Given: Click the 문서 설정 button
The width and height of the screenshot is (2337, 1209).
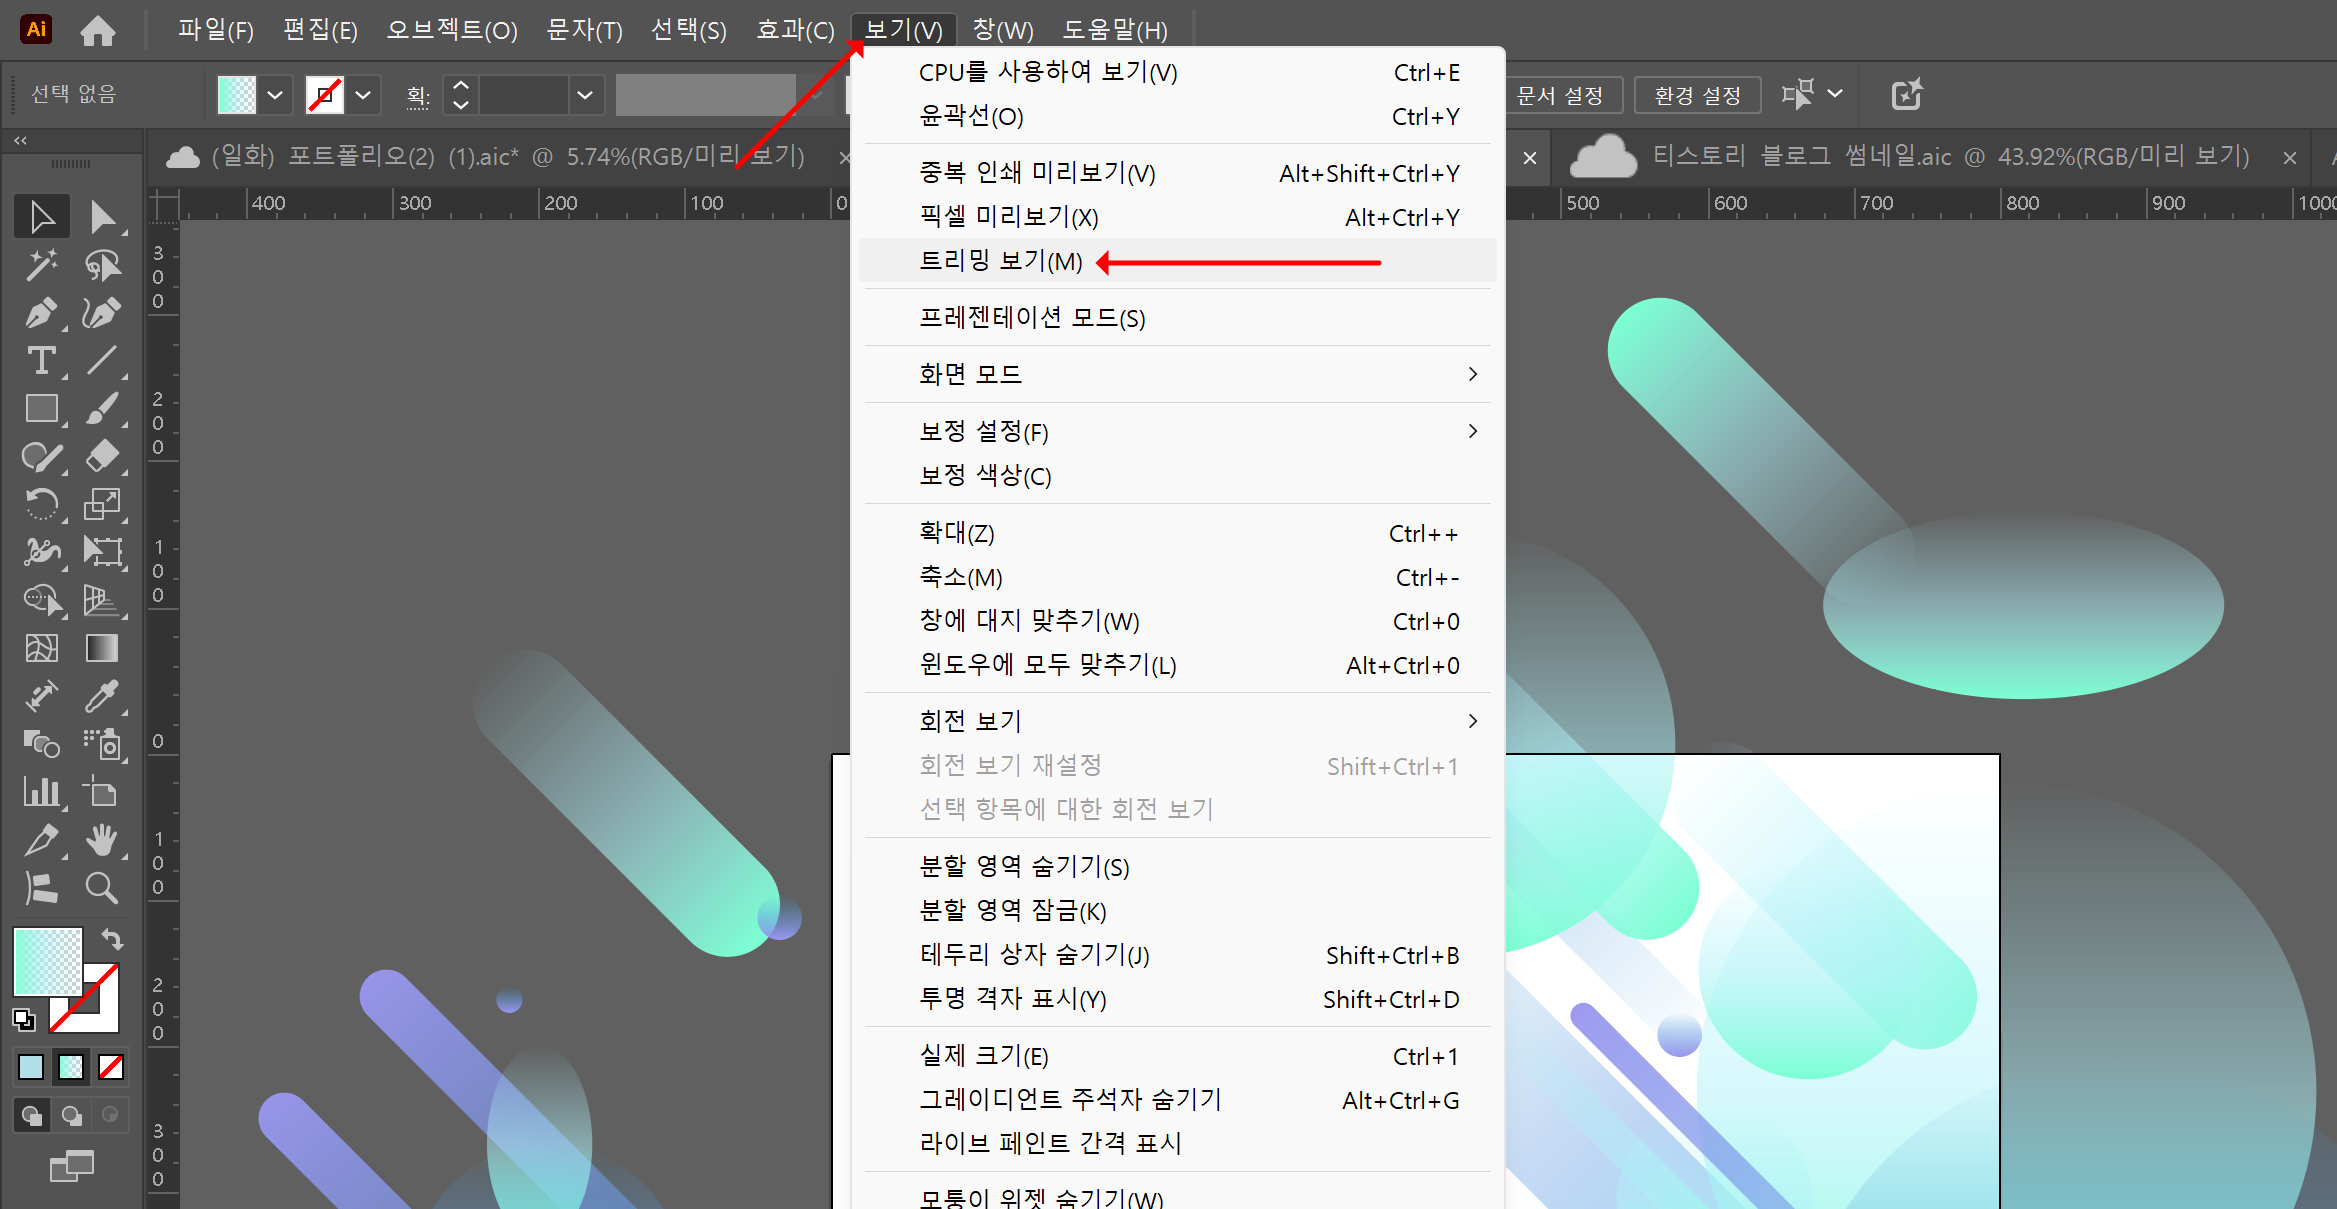Looking at the screenshot, I should [x=1565, y=95].
